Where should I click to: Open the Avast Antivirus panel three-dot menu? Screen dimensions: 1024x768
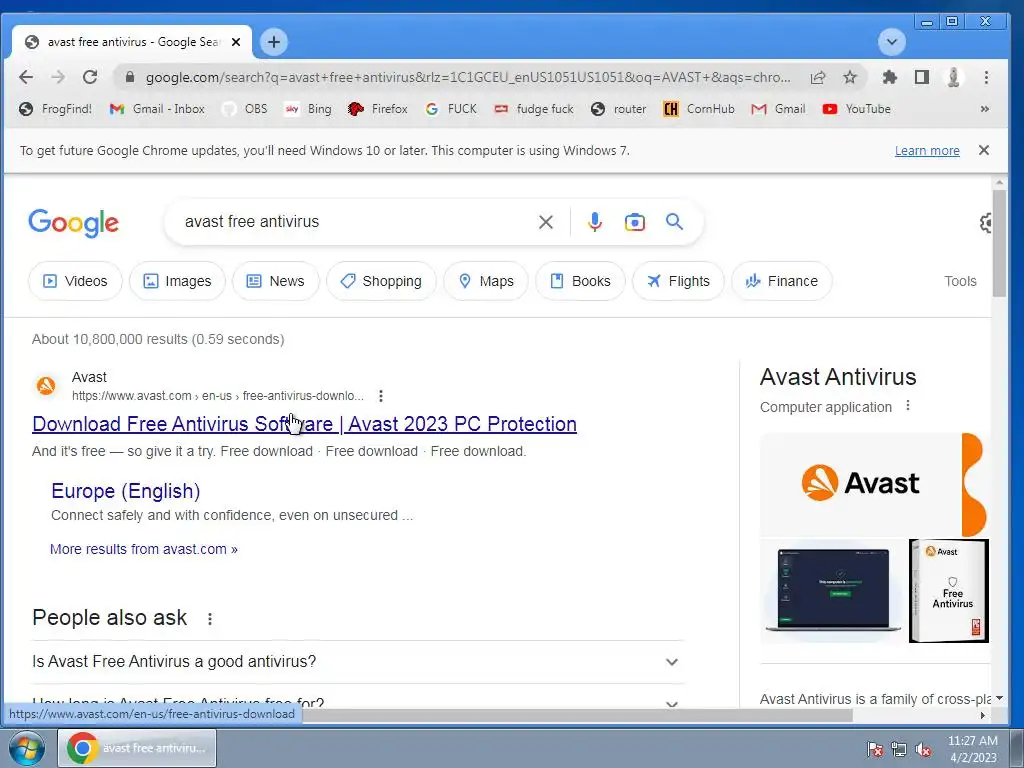pyautogui.click(x=908, y=406)
